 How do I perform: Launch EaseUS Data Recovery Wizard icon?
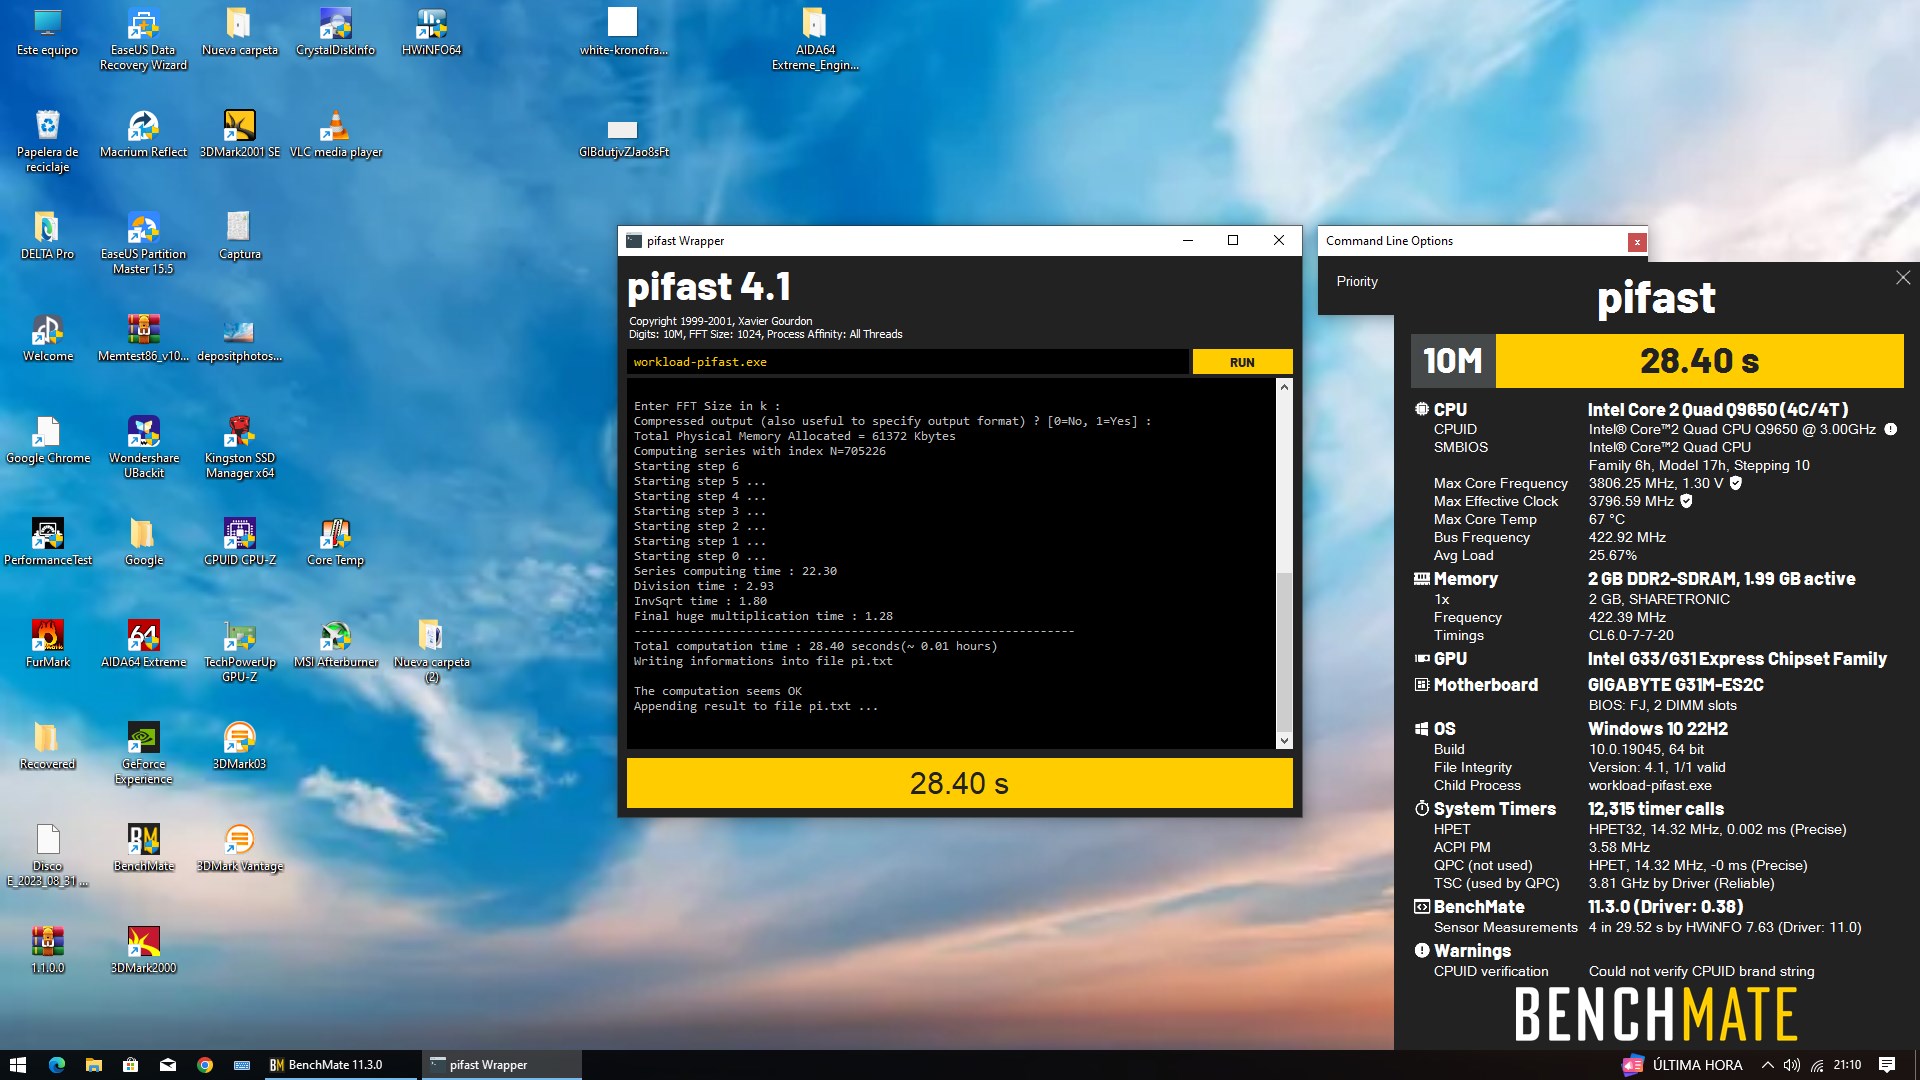tap(143, 40)
